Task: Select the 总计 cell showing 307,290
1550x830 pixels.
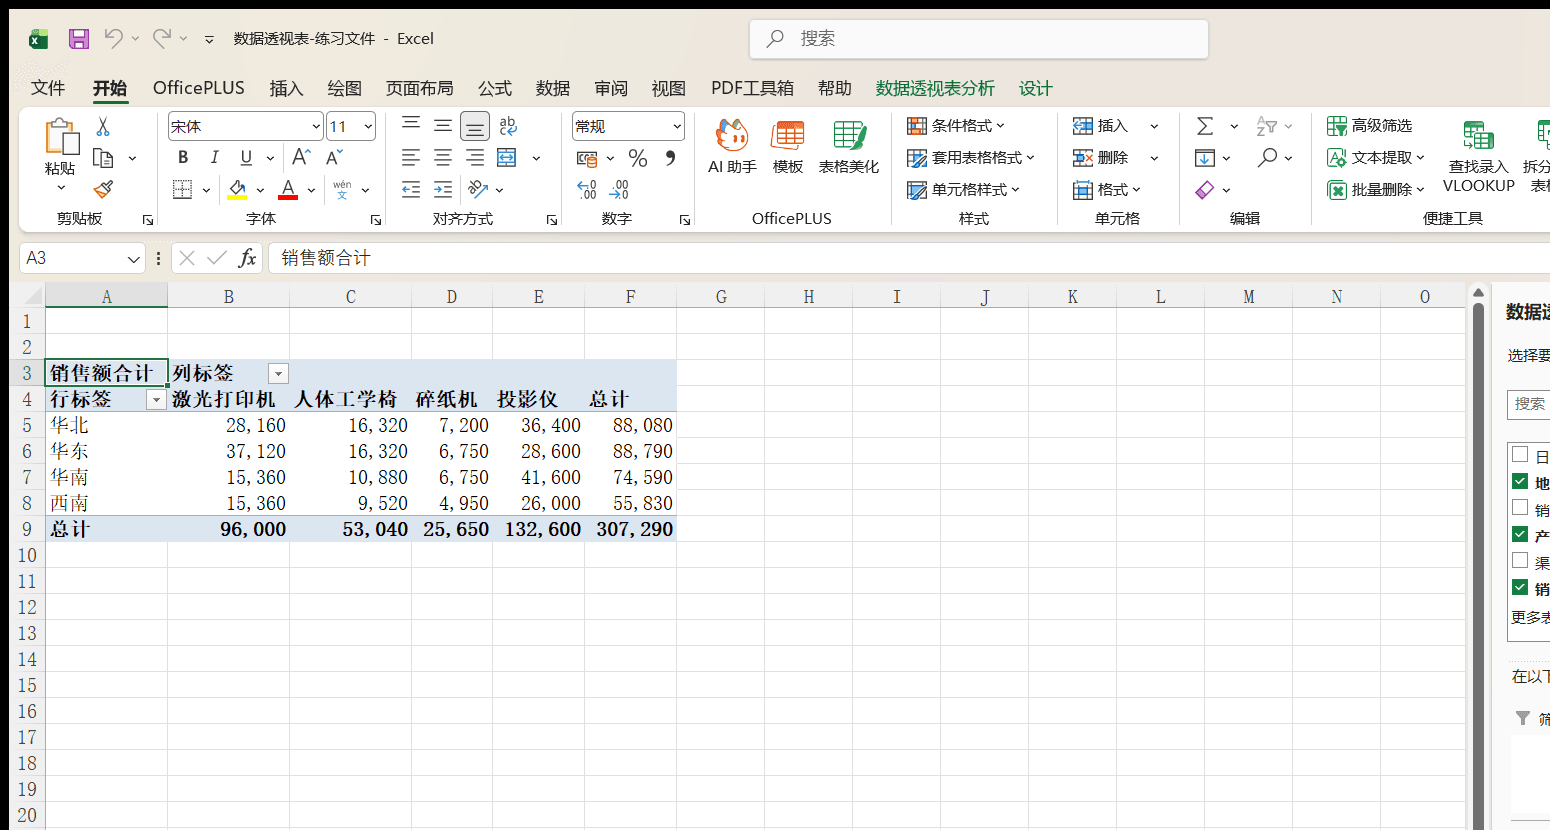Action: [630, 529]
